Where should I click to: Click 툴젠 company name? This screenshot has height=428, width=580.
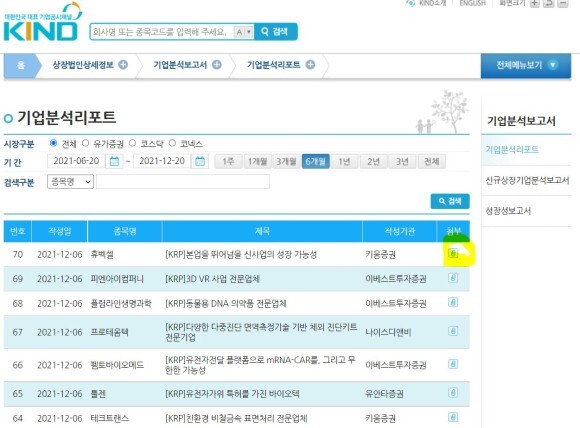(98, 394)
